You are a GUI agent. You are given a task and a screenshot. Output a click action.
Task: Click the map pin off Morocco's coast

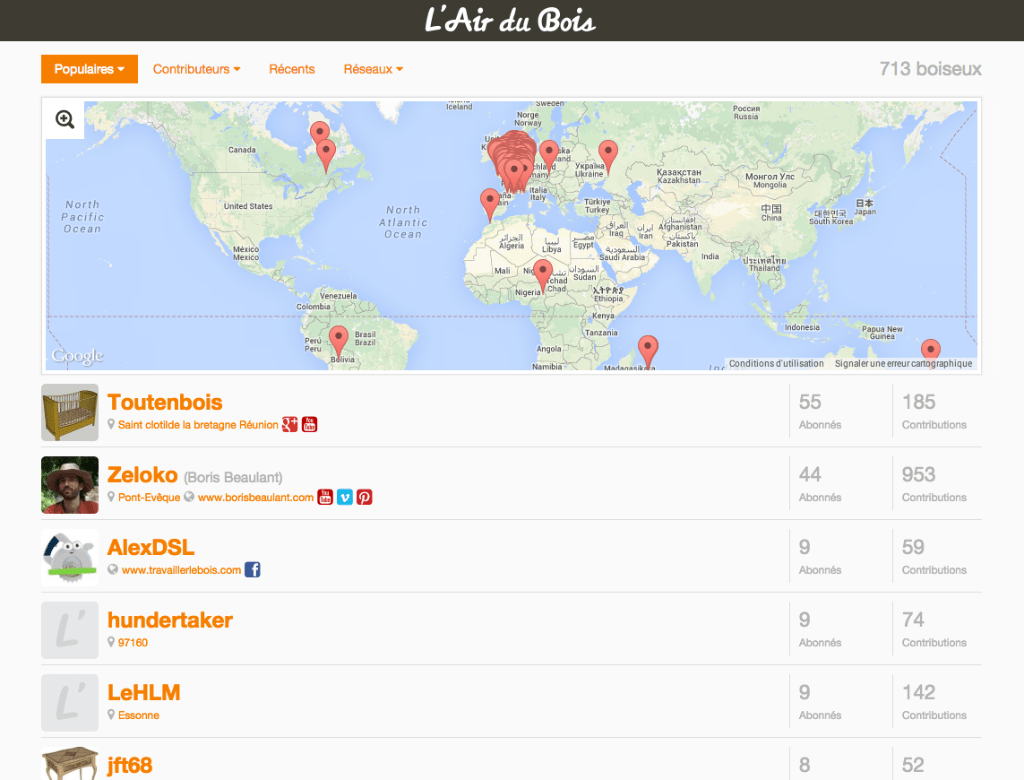point(490,205)
